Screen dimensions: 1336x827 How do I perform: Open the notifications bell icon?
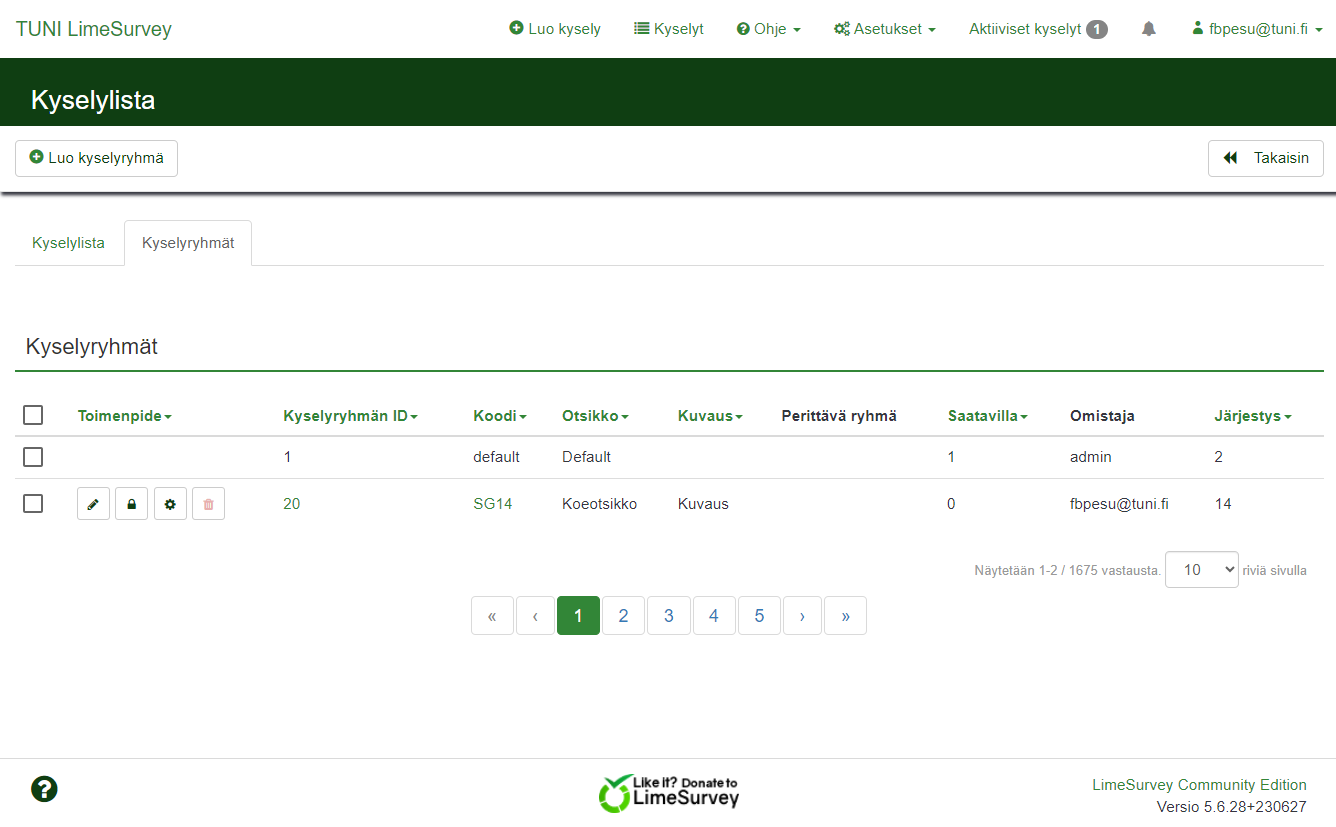point(1149,29)
